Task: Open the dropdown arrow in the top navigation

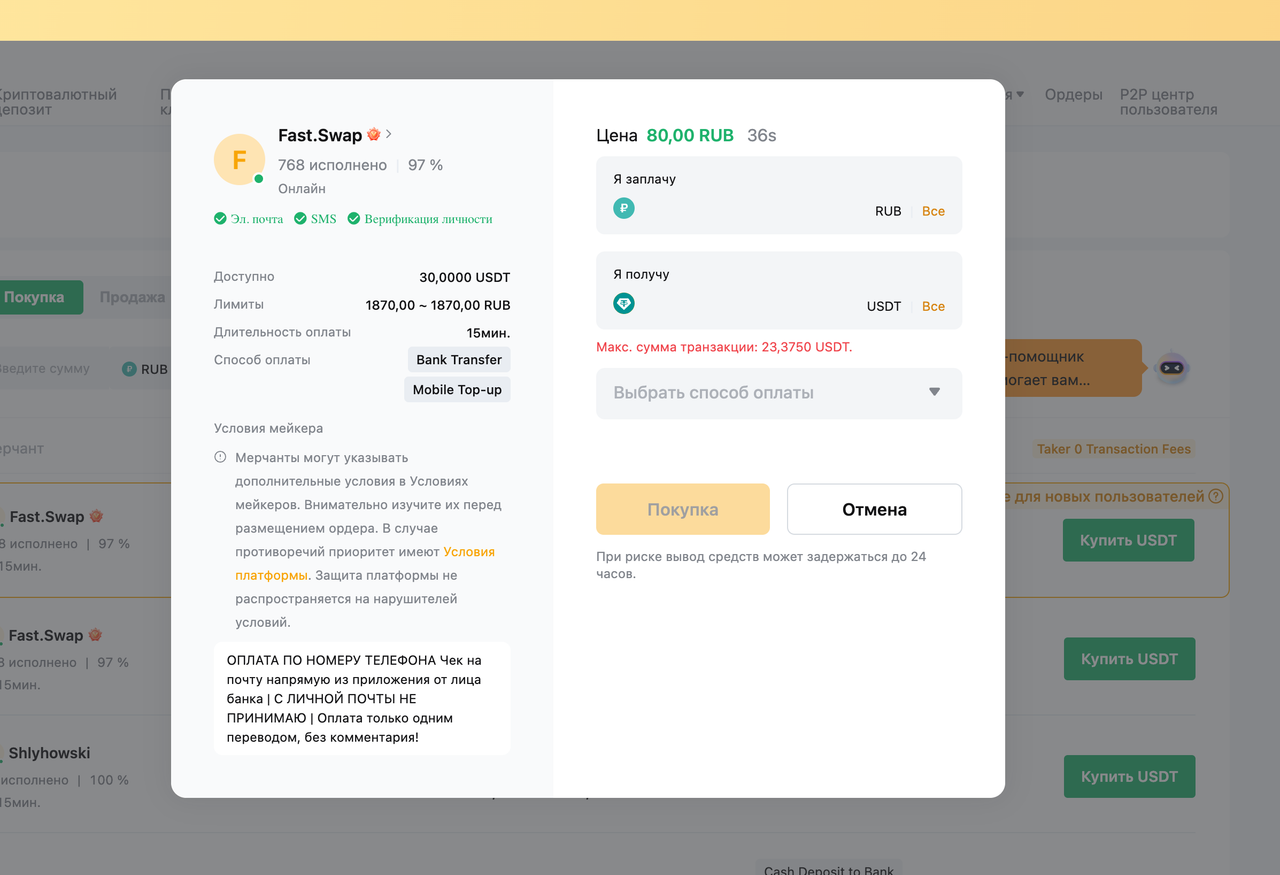Action: (x=1021, y=93)
